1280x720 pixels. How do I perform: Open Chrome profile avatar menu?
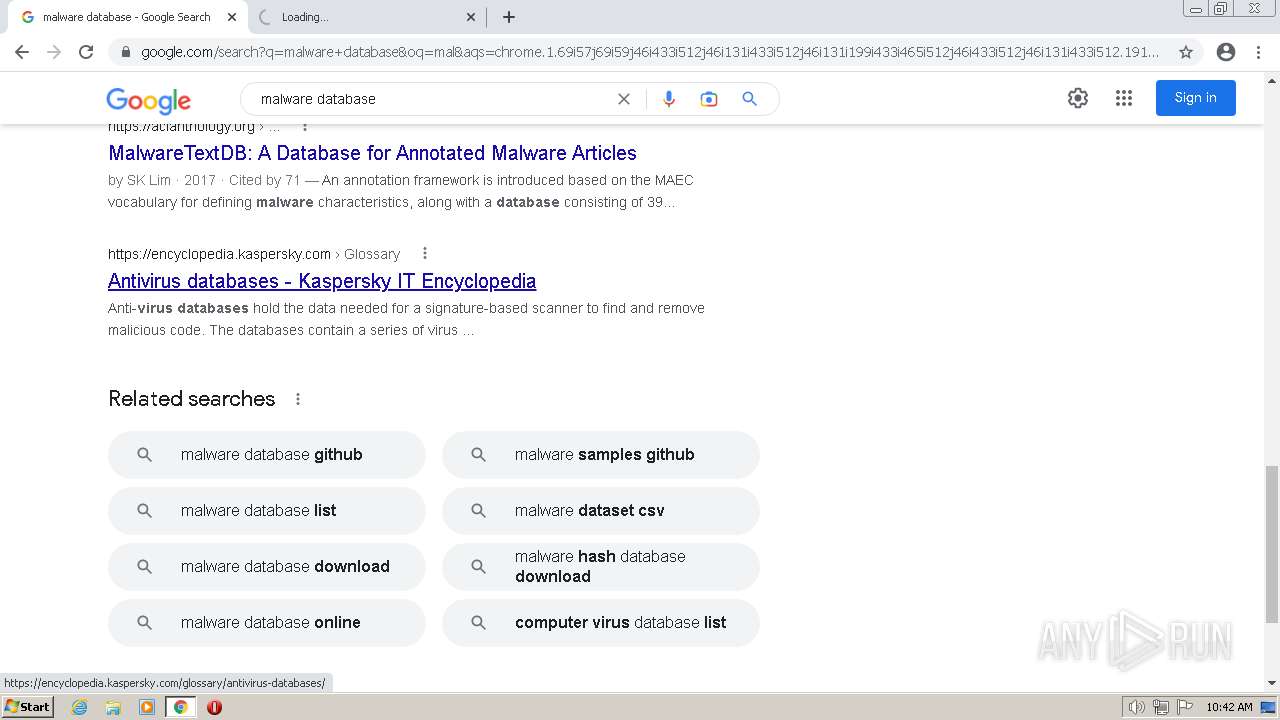[1226, 52]
